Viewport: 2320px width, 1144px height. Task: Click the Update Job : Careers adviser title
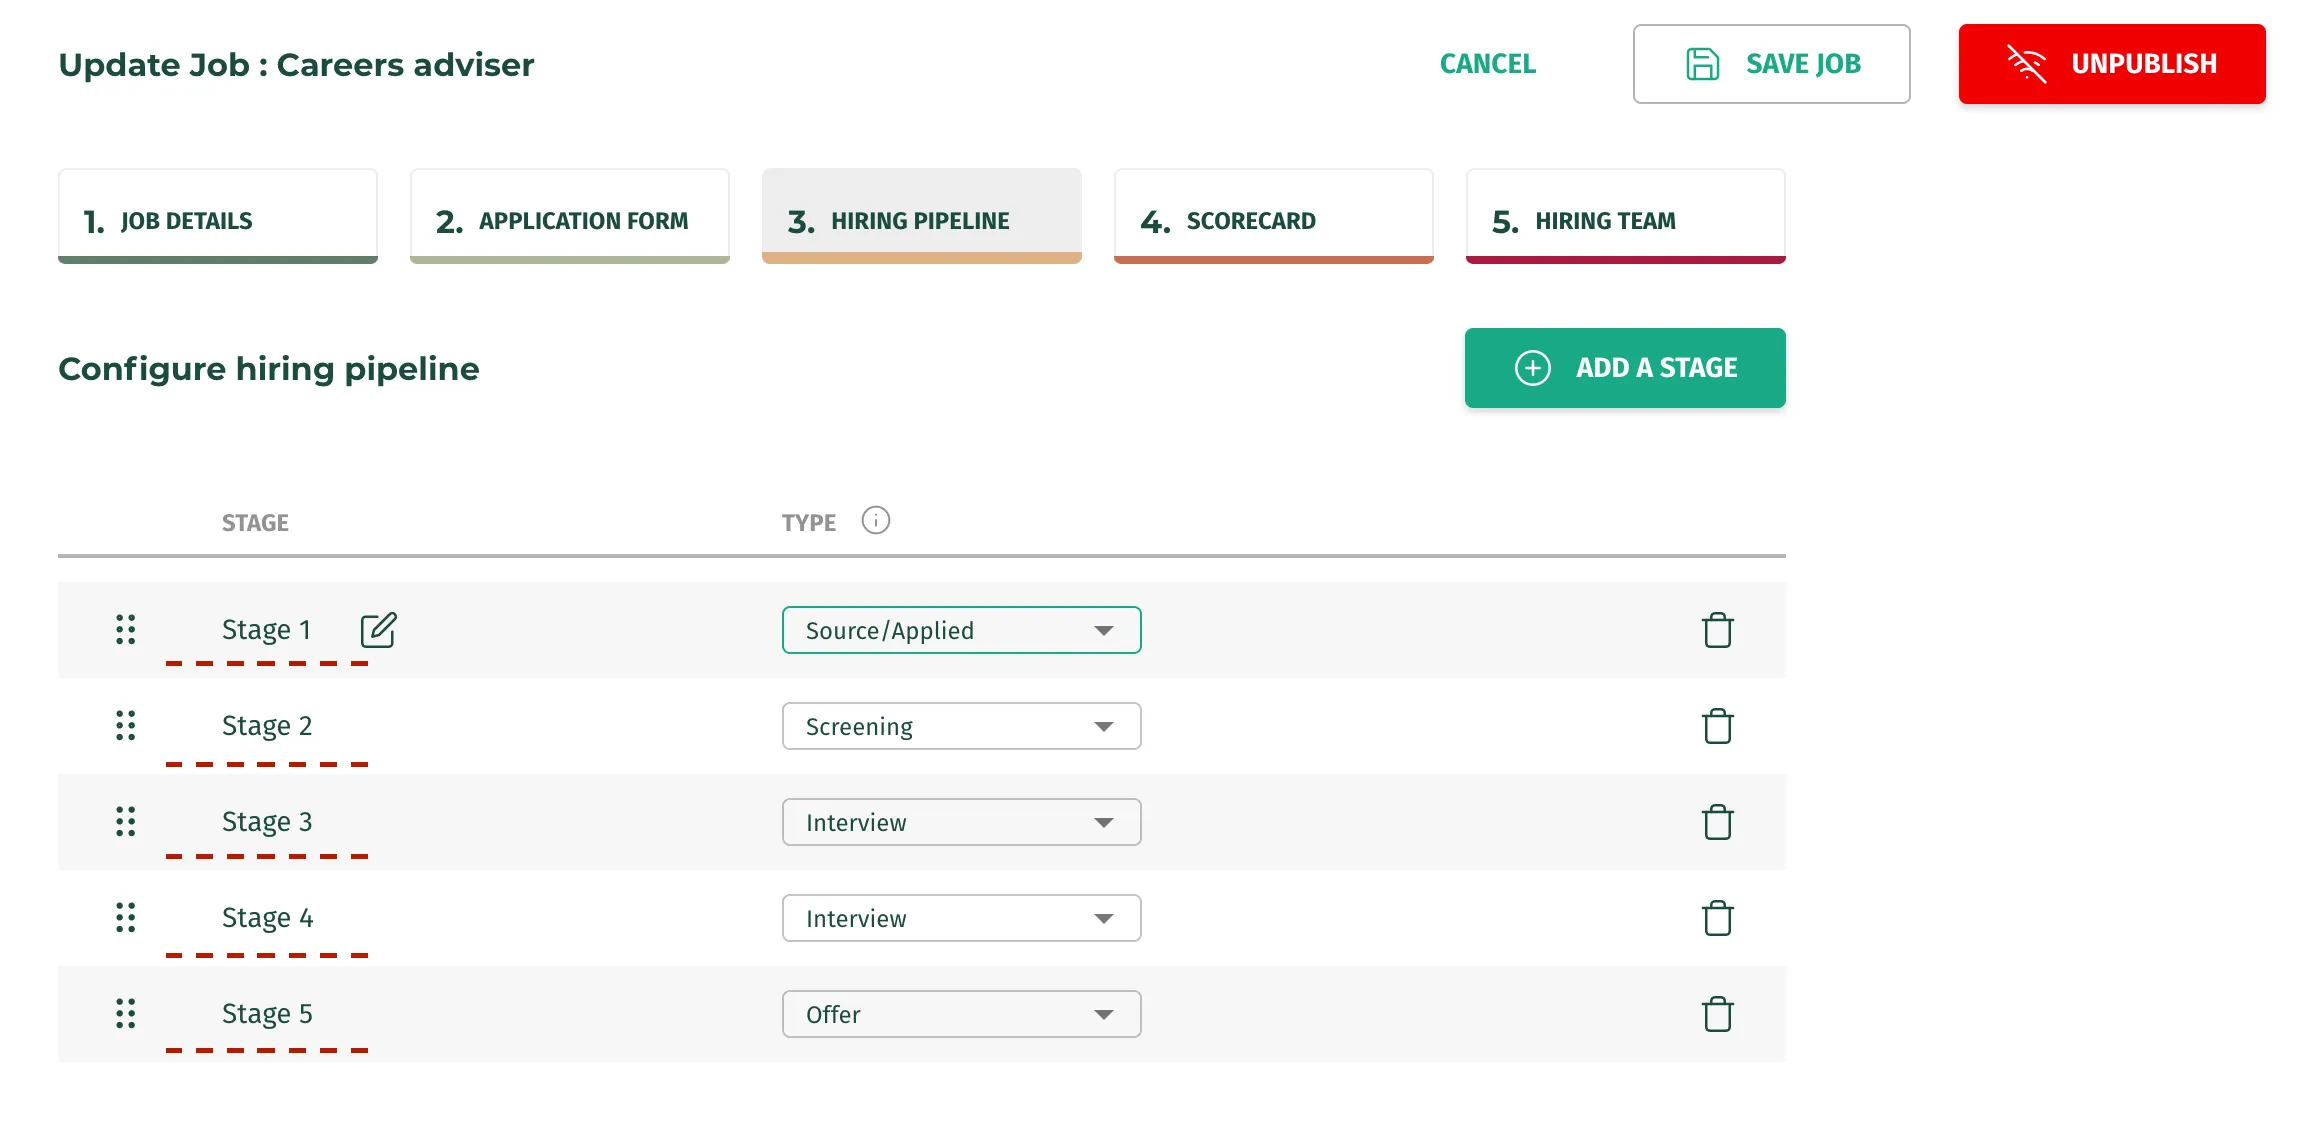pyautogui.click(x=296, y=65)
